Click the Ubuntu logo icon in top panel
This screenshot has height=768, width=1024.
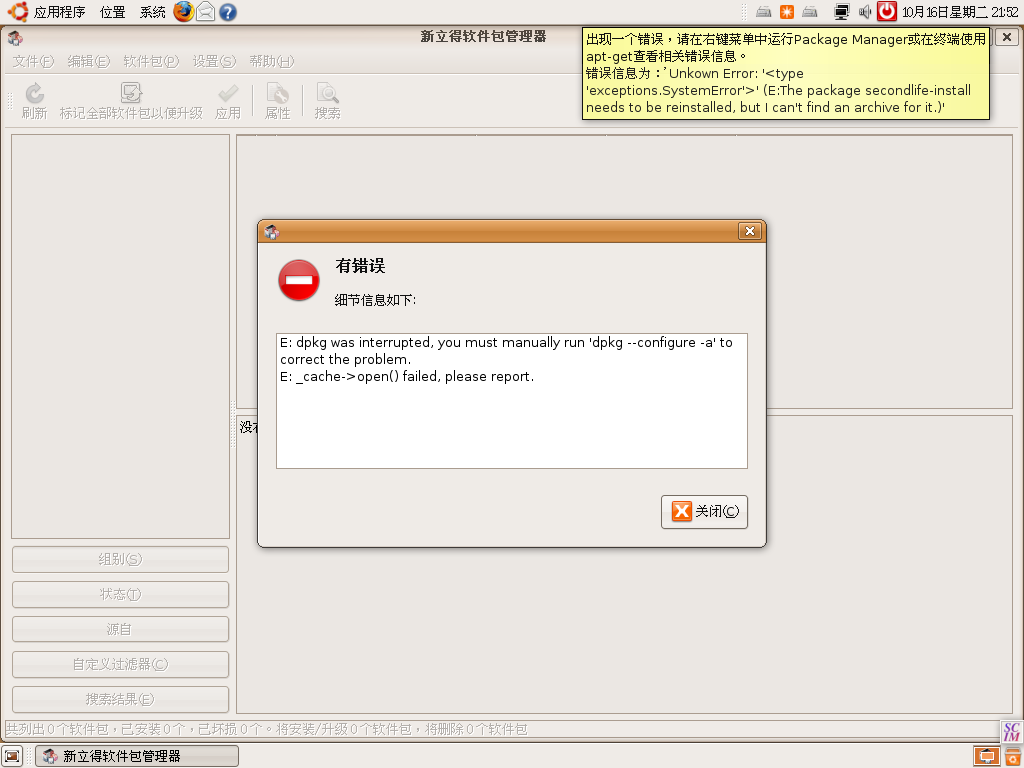pos(18,12)
